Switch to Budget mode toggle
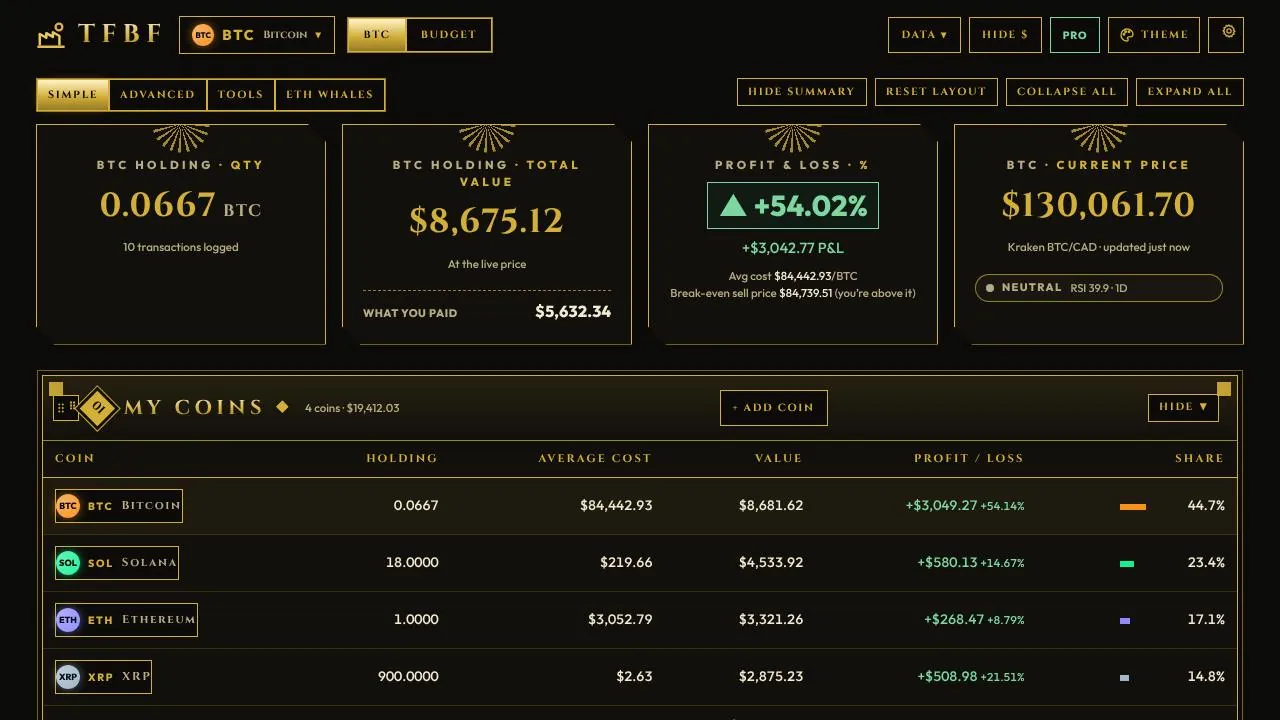The height and width of the screenshot is (720, 1280). [449, 35]
